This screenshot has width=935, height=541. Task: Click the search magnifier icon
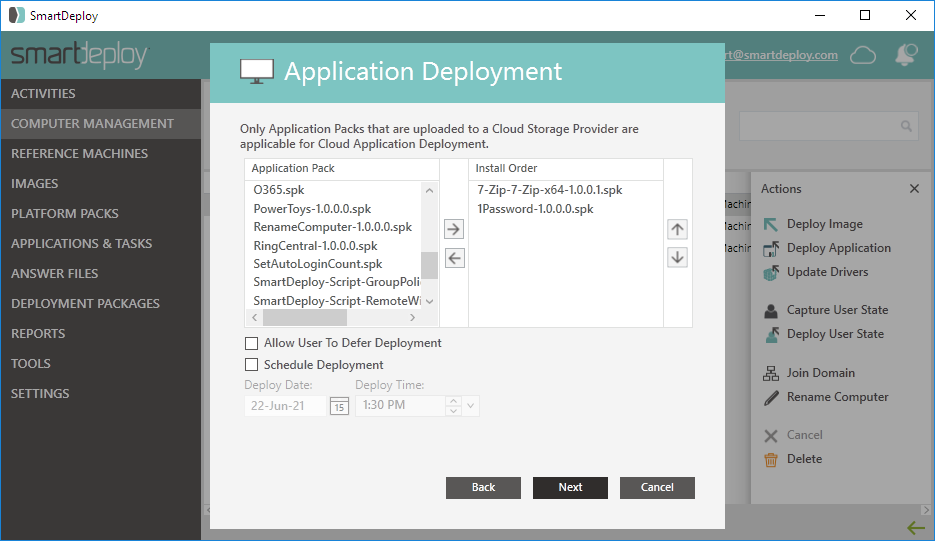click(x=906, y=126)
